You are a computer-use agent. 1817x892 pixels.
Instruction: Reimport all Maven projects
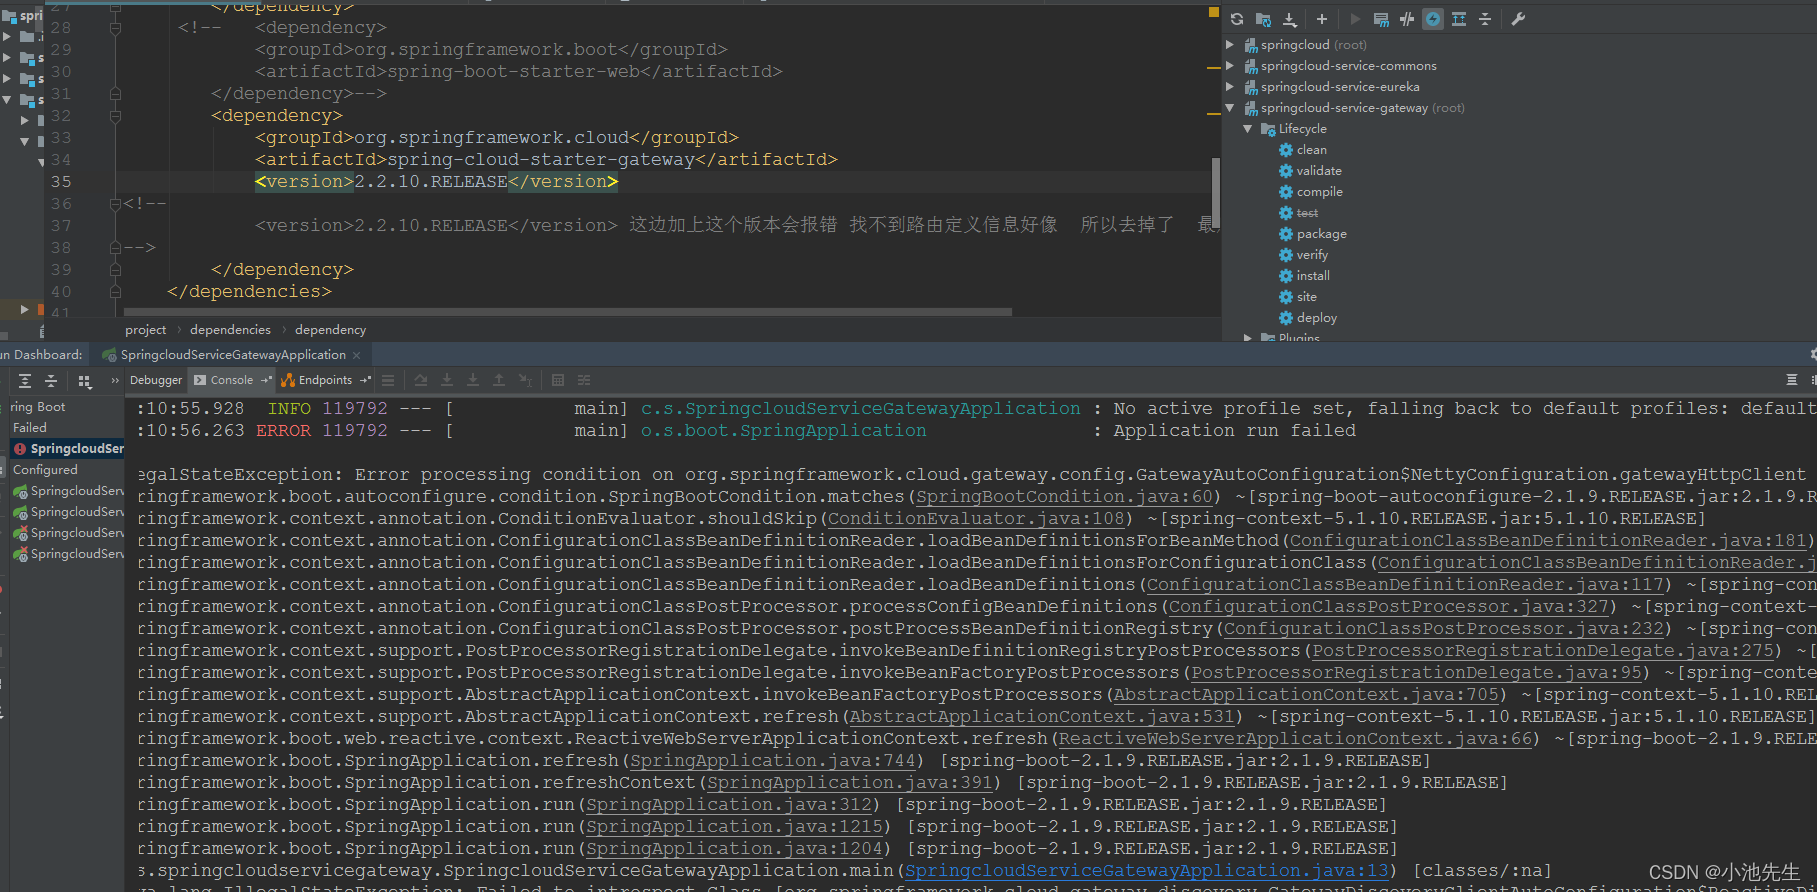point(1237,19)
